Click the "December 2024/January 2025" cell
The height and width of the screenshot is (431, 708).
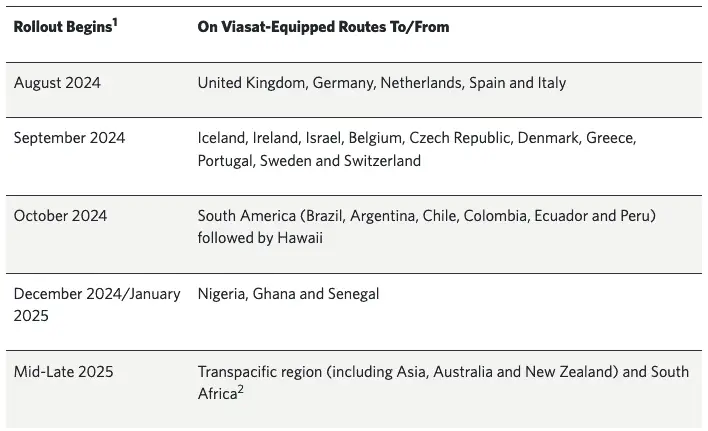click(97, 304)
